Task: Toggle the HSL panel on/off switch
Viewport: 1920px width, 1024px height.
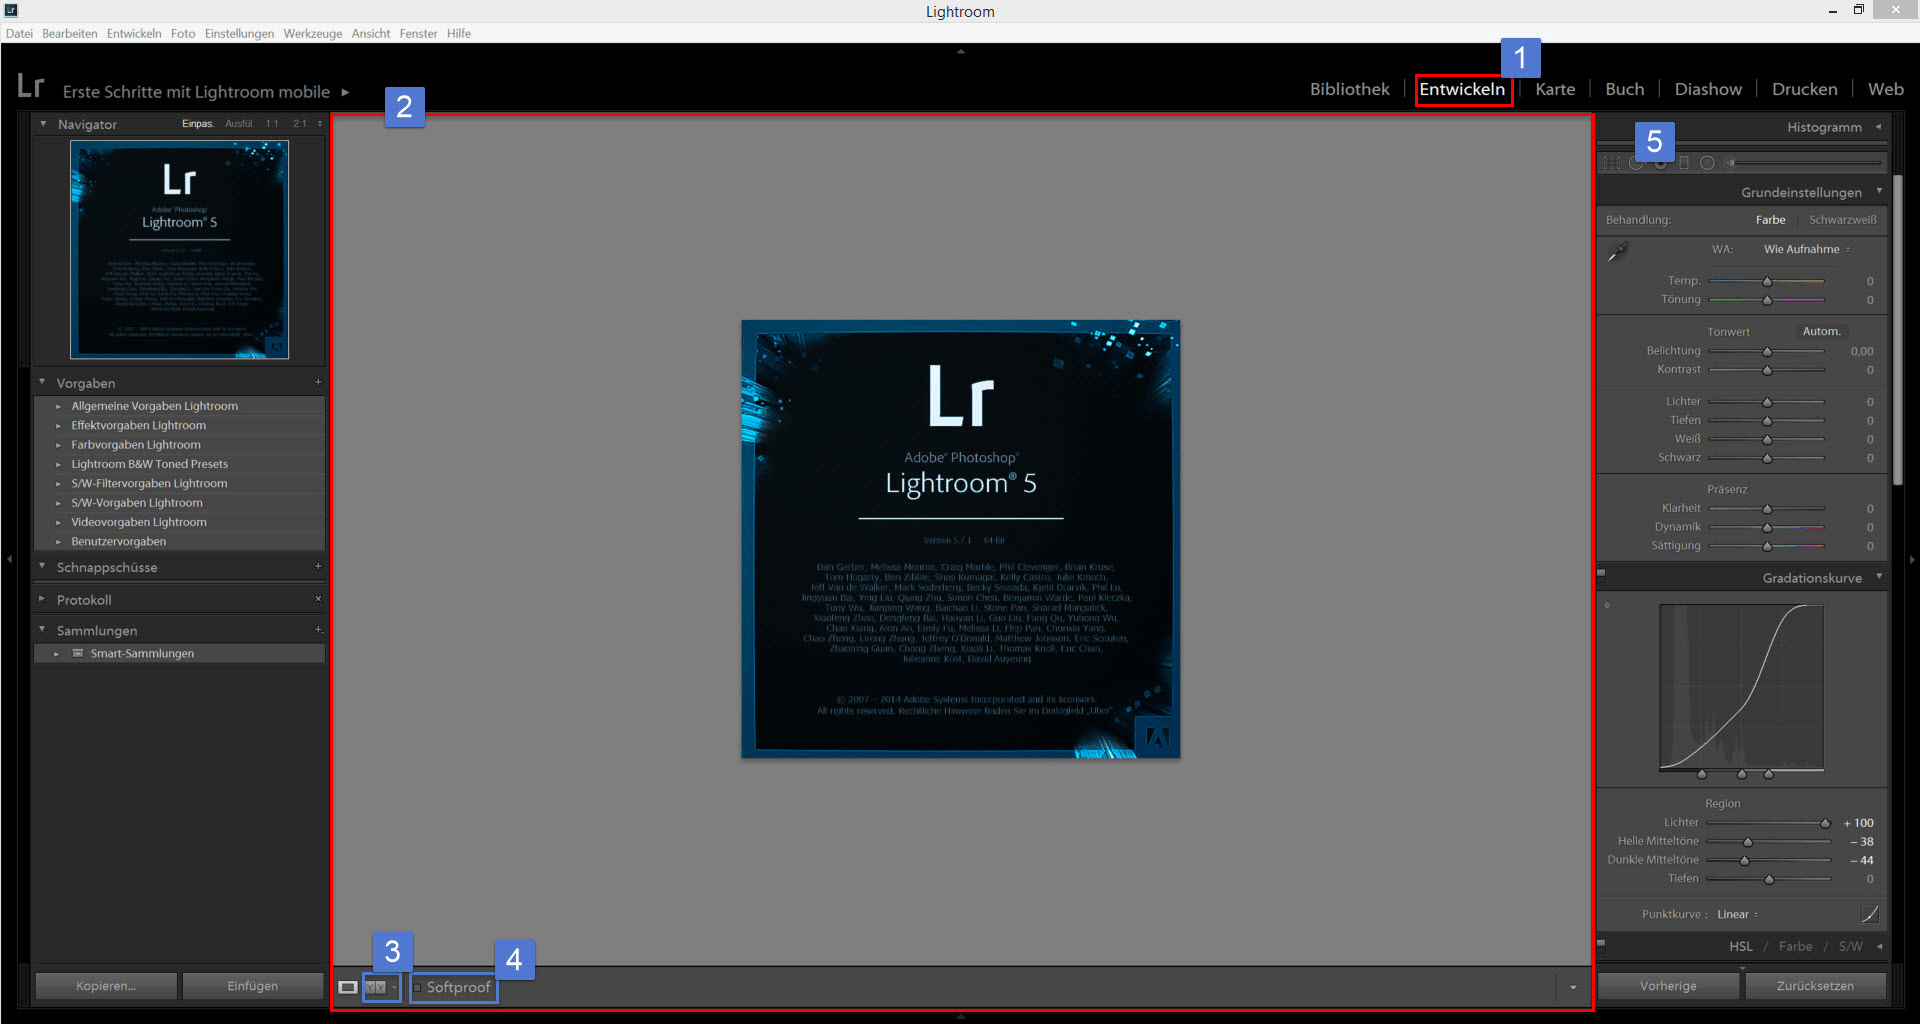Action: click(1601, 944)
